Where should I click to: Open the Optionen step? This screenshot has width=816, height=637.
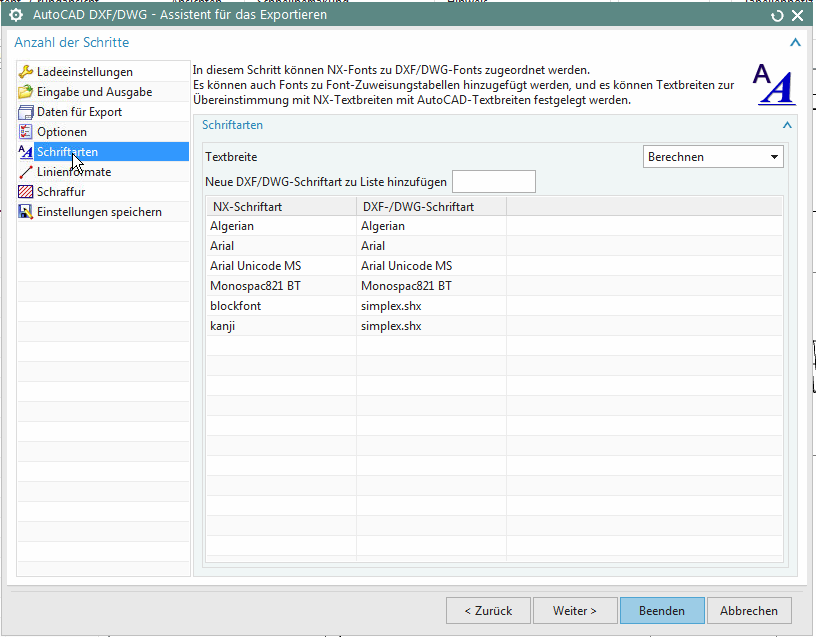click(x=62, y=132)
